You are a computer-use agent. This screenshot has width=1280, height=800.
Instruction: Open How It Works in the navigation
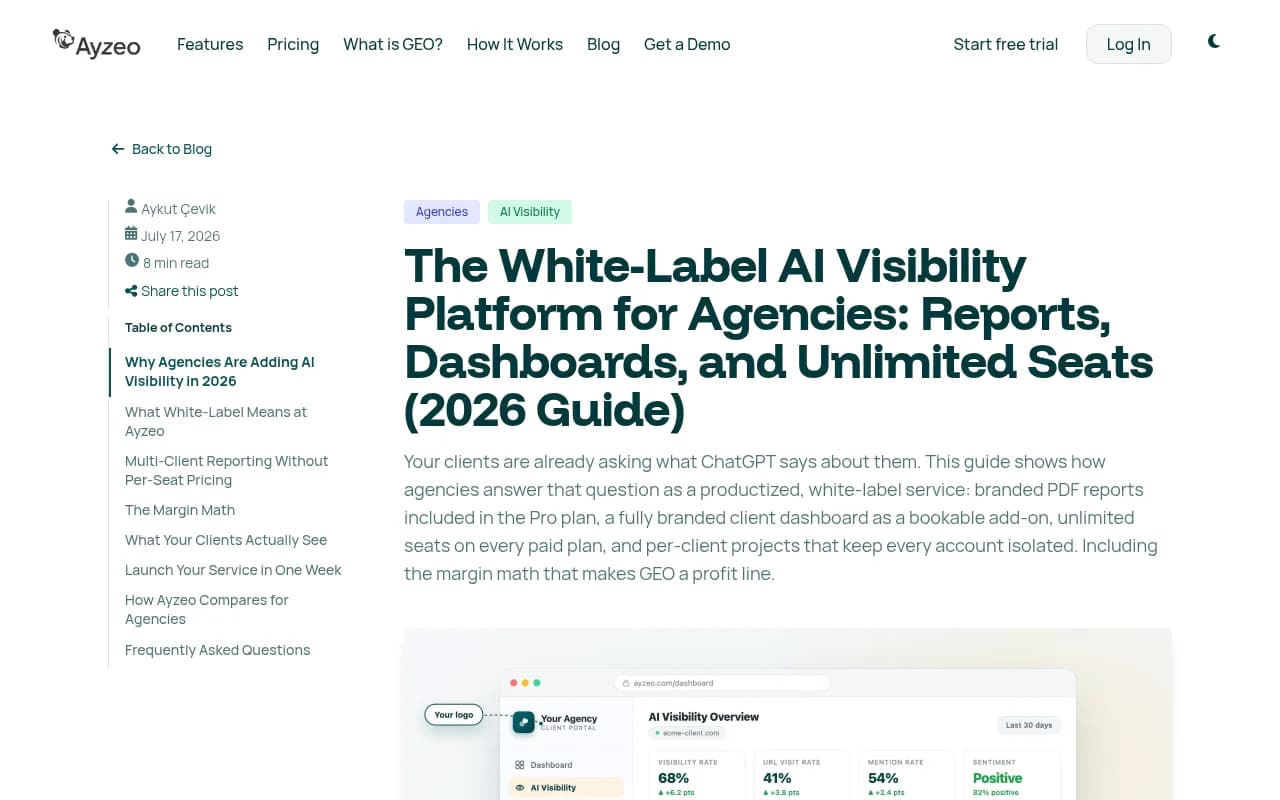click(515, 44)
